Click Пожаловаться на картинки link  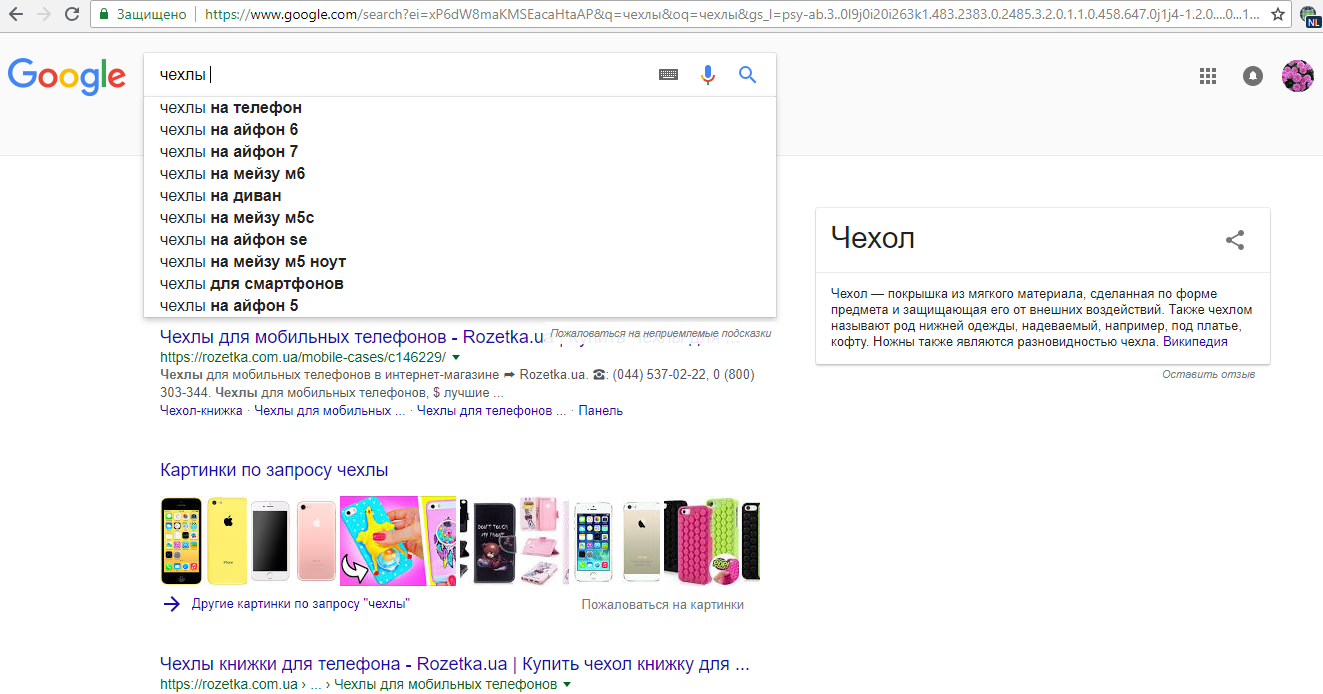[663, 604]
